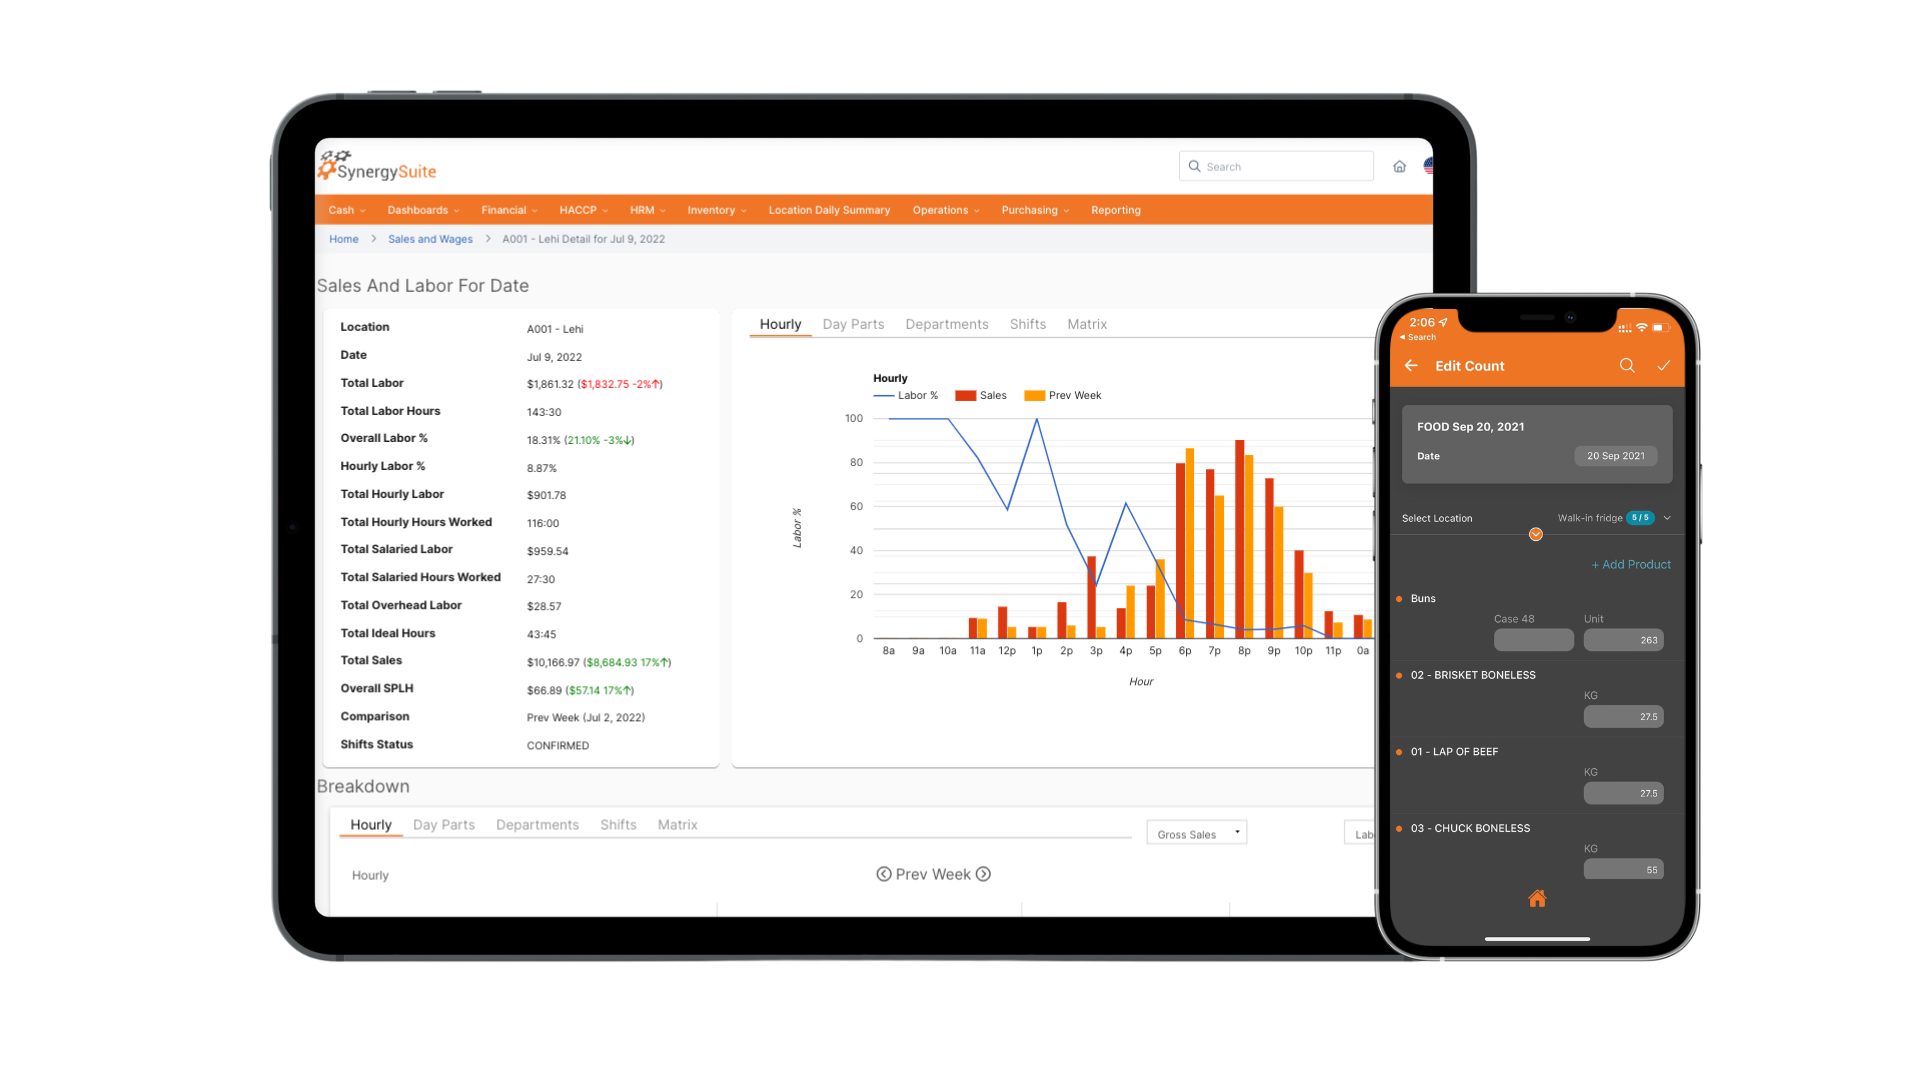Click the checkmark confirm icon on mobile
This screenshot has width=1920, height=1080.
click(1664, 365)
